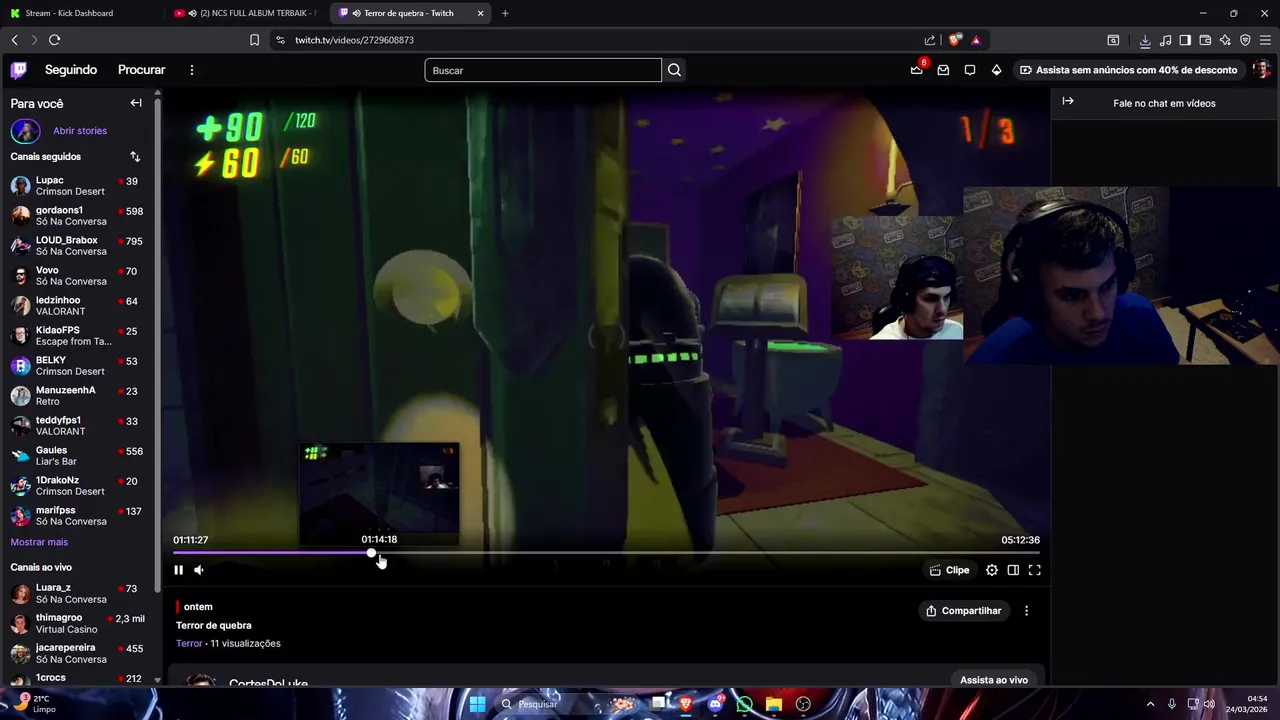The height and width of the screenshot is (720, 1280).
Task: Bookmark this page
Action: (x=254, y=40)
